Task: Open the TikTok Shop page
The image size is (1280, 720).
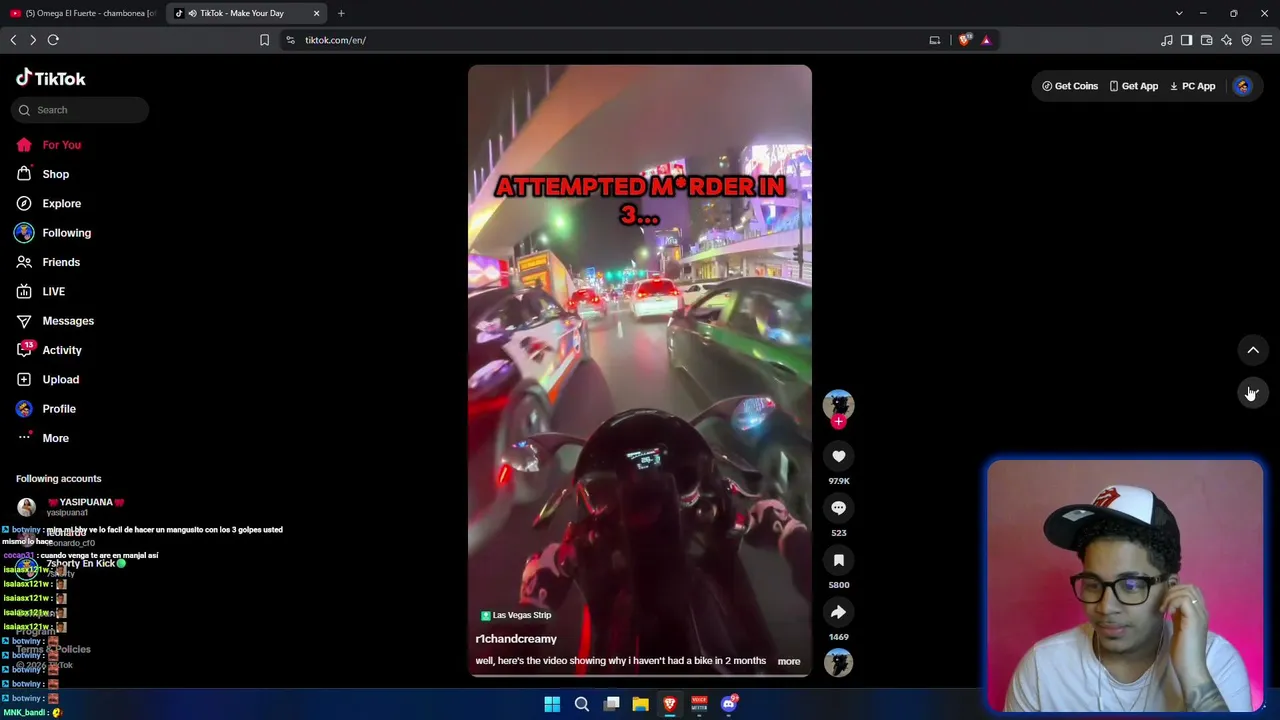Action: point(43,174)
